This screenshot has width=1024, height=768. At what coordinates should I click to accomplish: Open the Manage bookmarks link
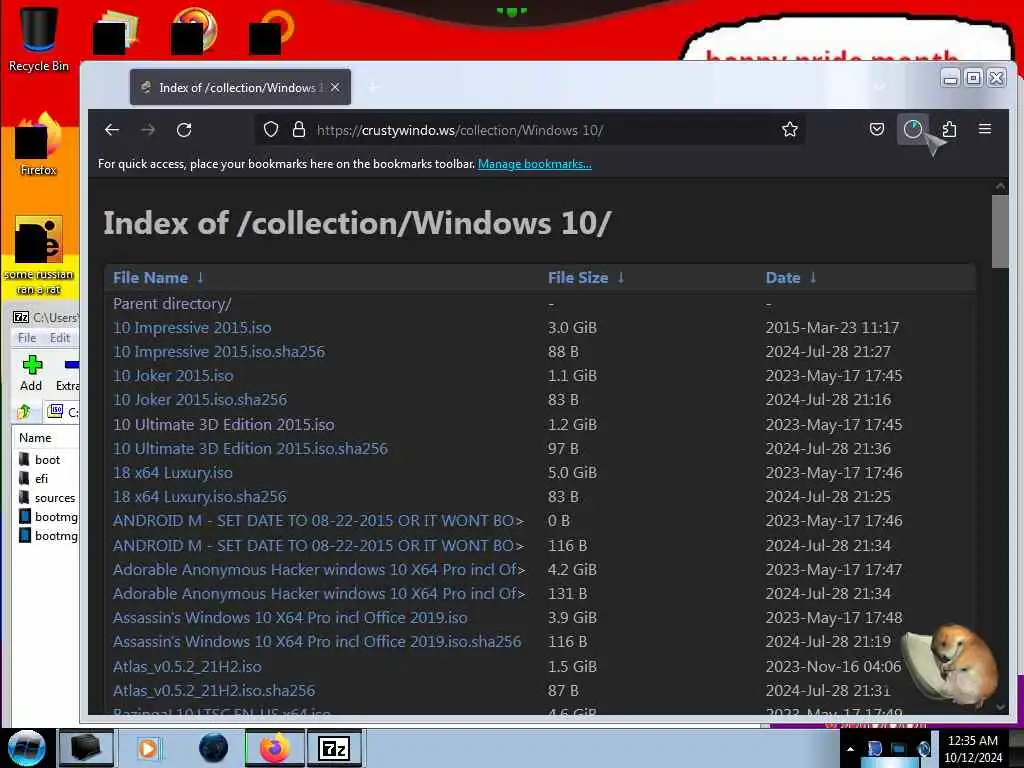pos(535,164)
